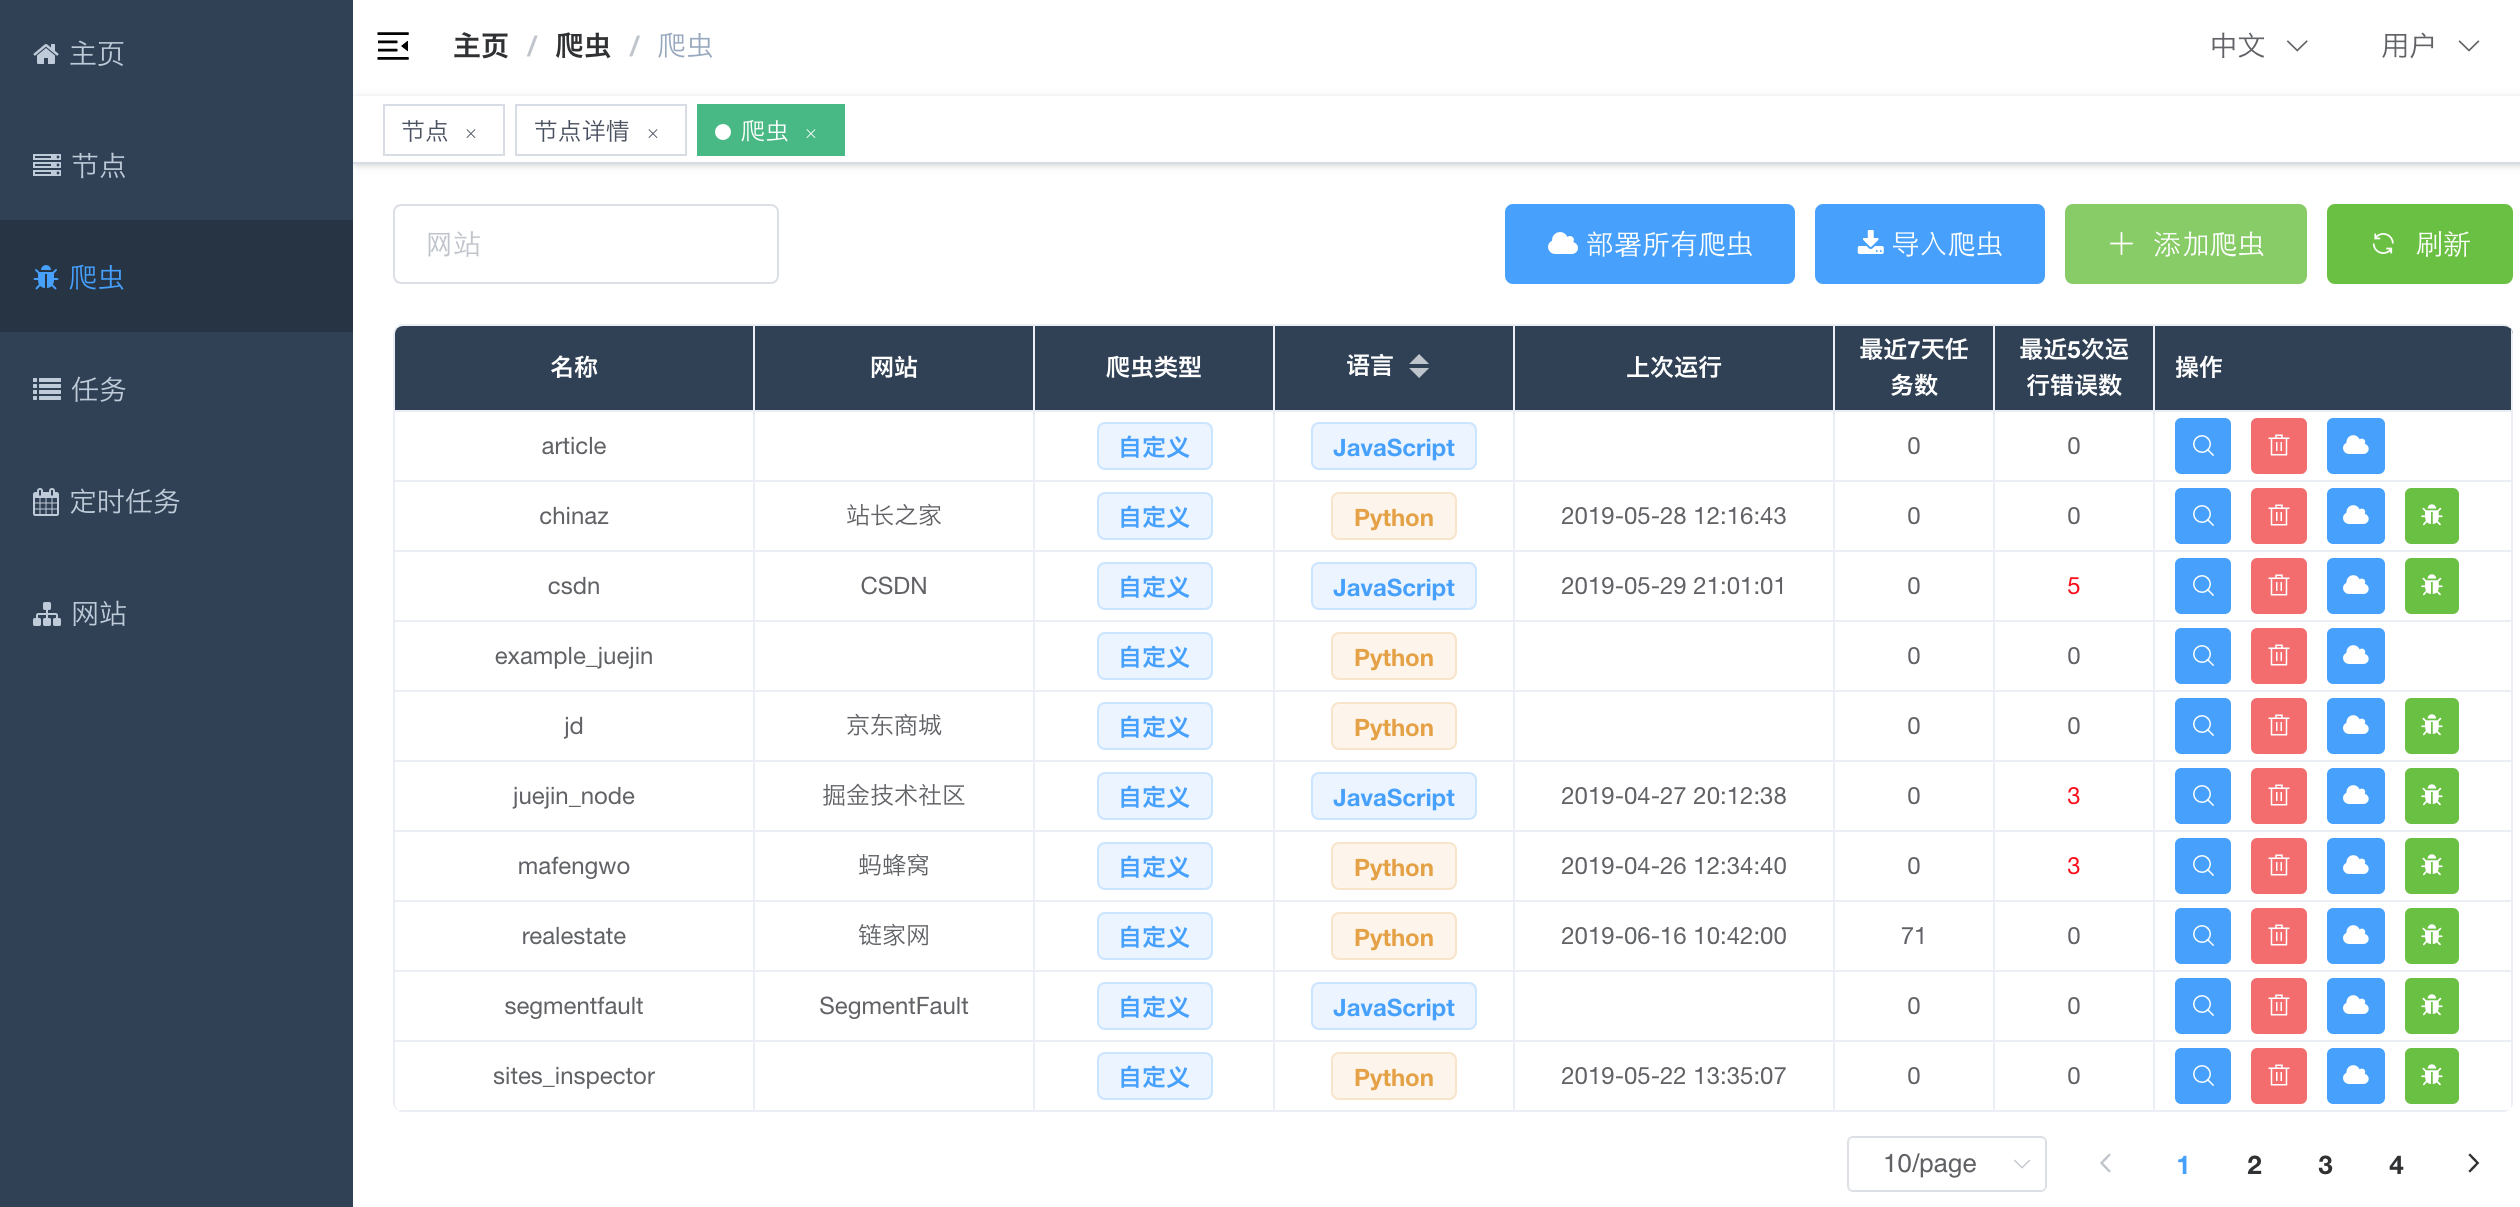Click cloud deploy icon for sites_inspector
The width and height of the screenshot is (2520, 1207).
(x=2355, y=1076)
